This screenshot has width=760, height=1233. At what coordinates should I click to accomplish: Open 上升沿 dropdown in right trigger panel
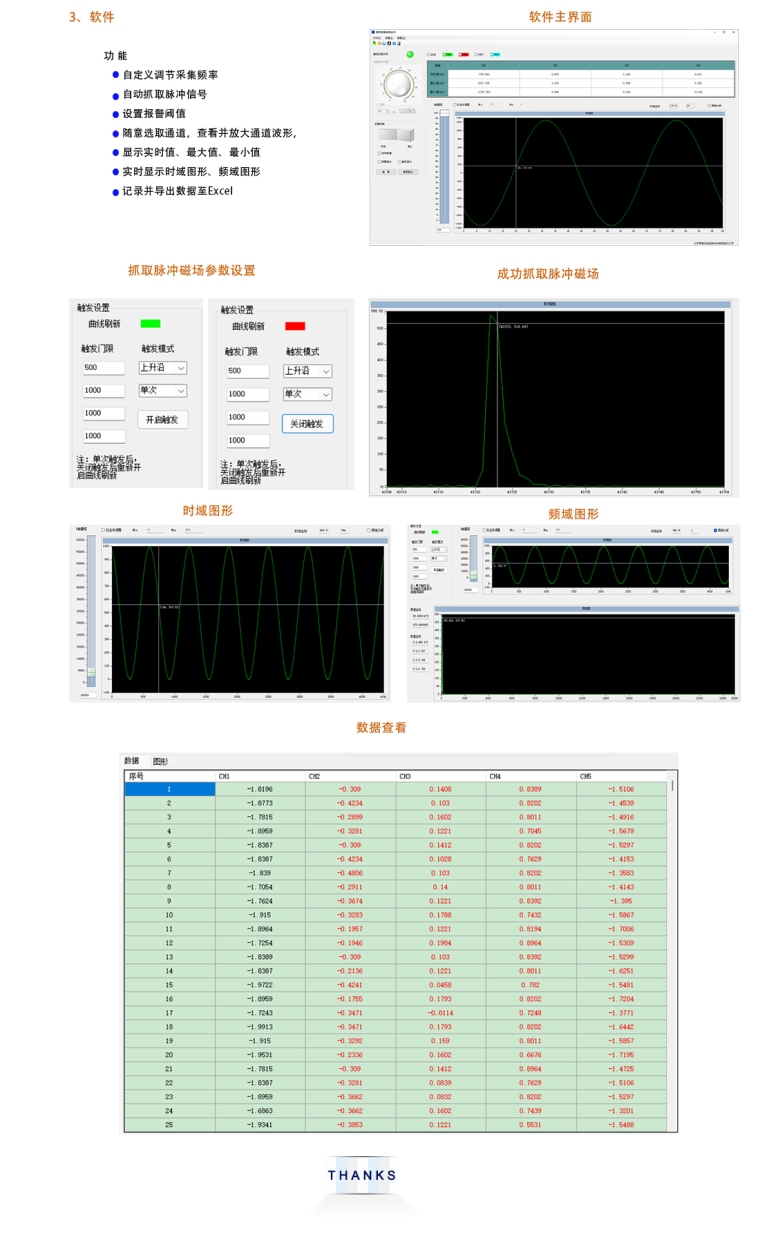pyautogui.click(x=307, y=370)
